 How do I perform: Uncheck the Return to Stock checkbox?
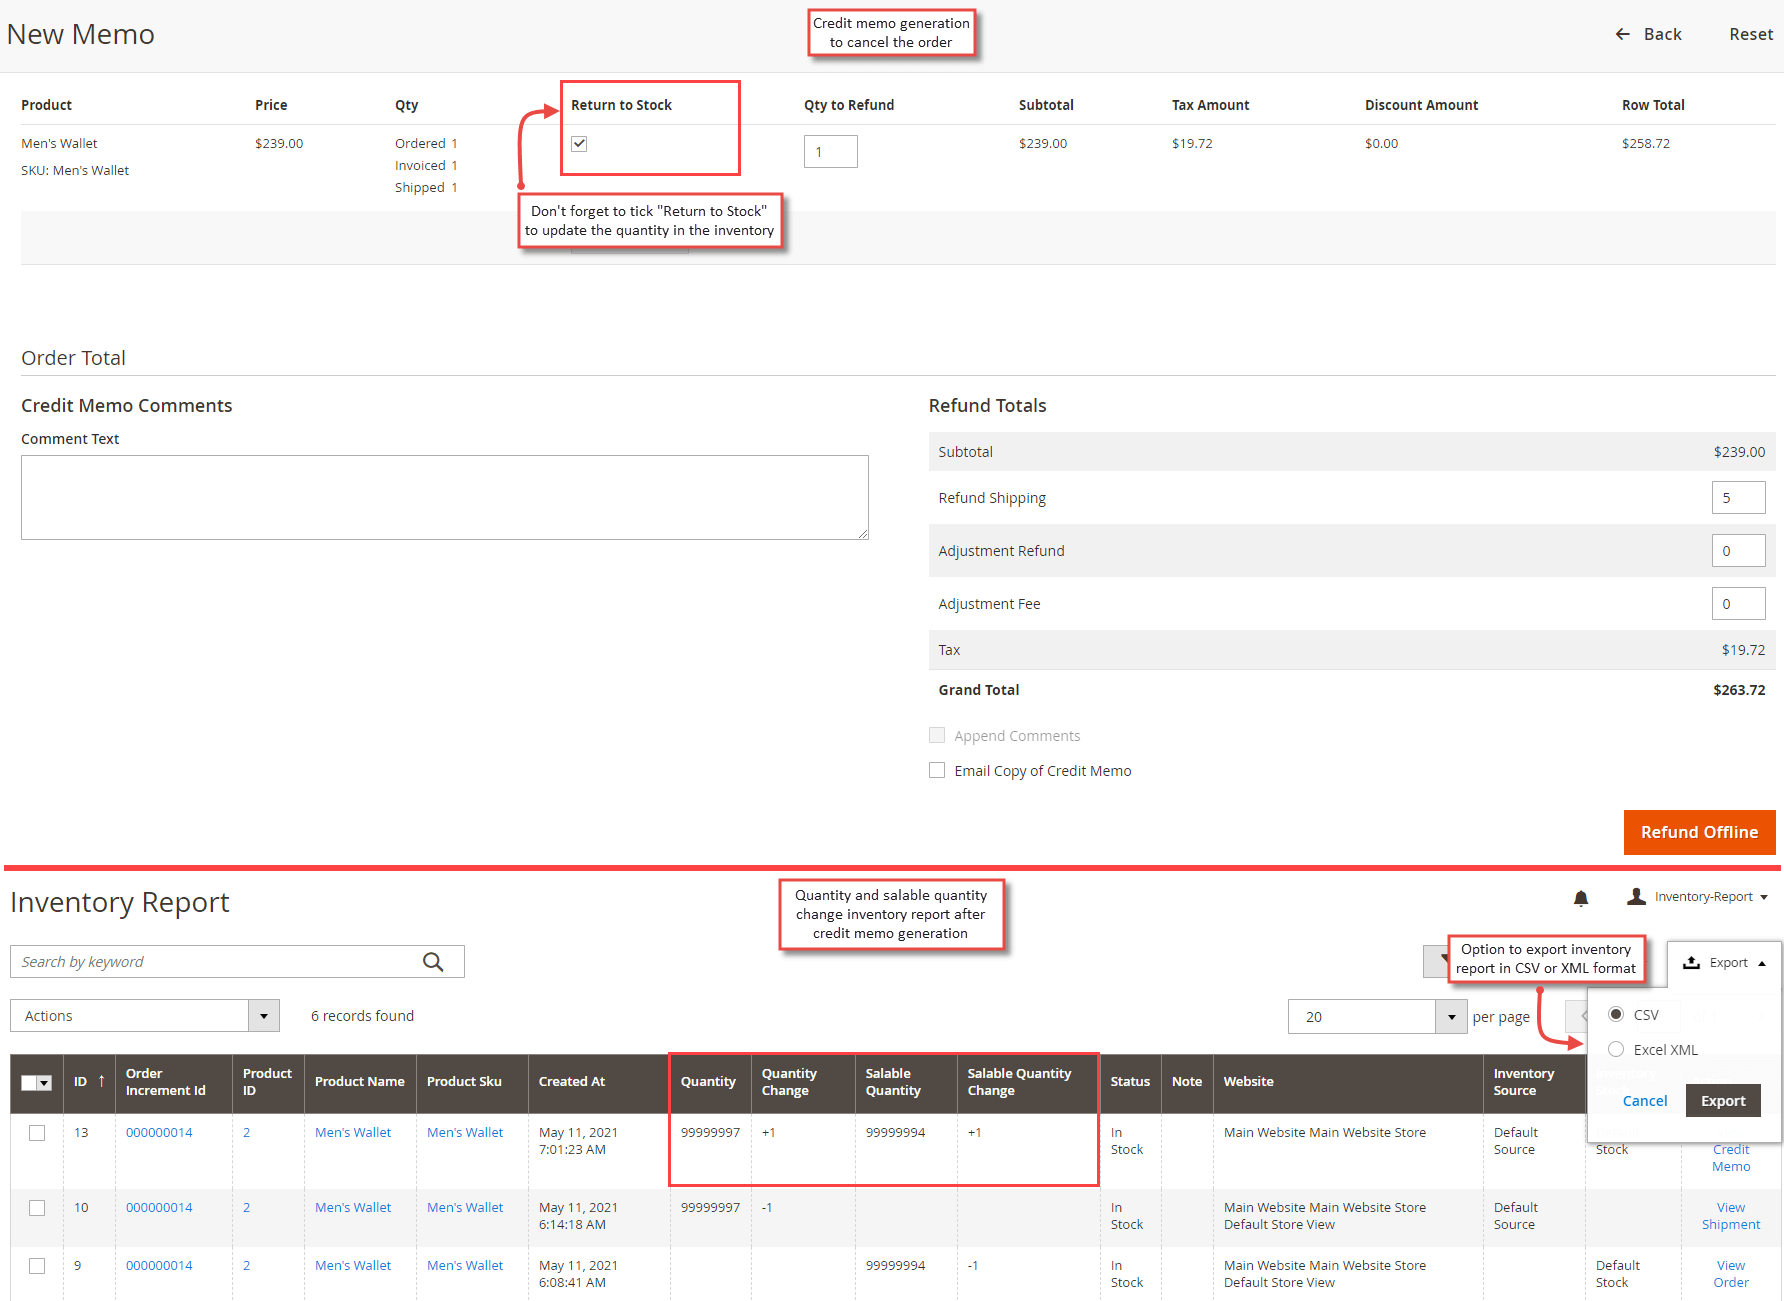tap(579, 143)
